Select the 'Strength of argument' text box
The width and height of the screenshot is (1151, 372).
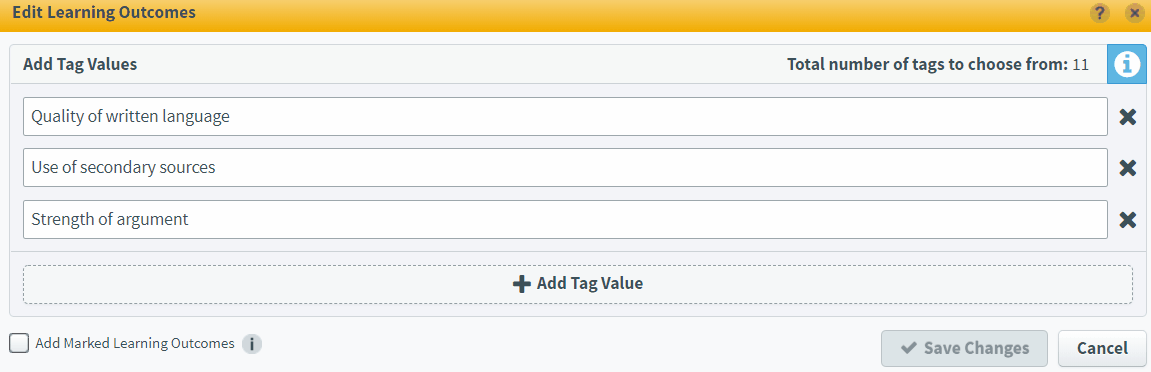point(565,219)
